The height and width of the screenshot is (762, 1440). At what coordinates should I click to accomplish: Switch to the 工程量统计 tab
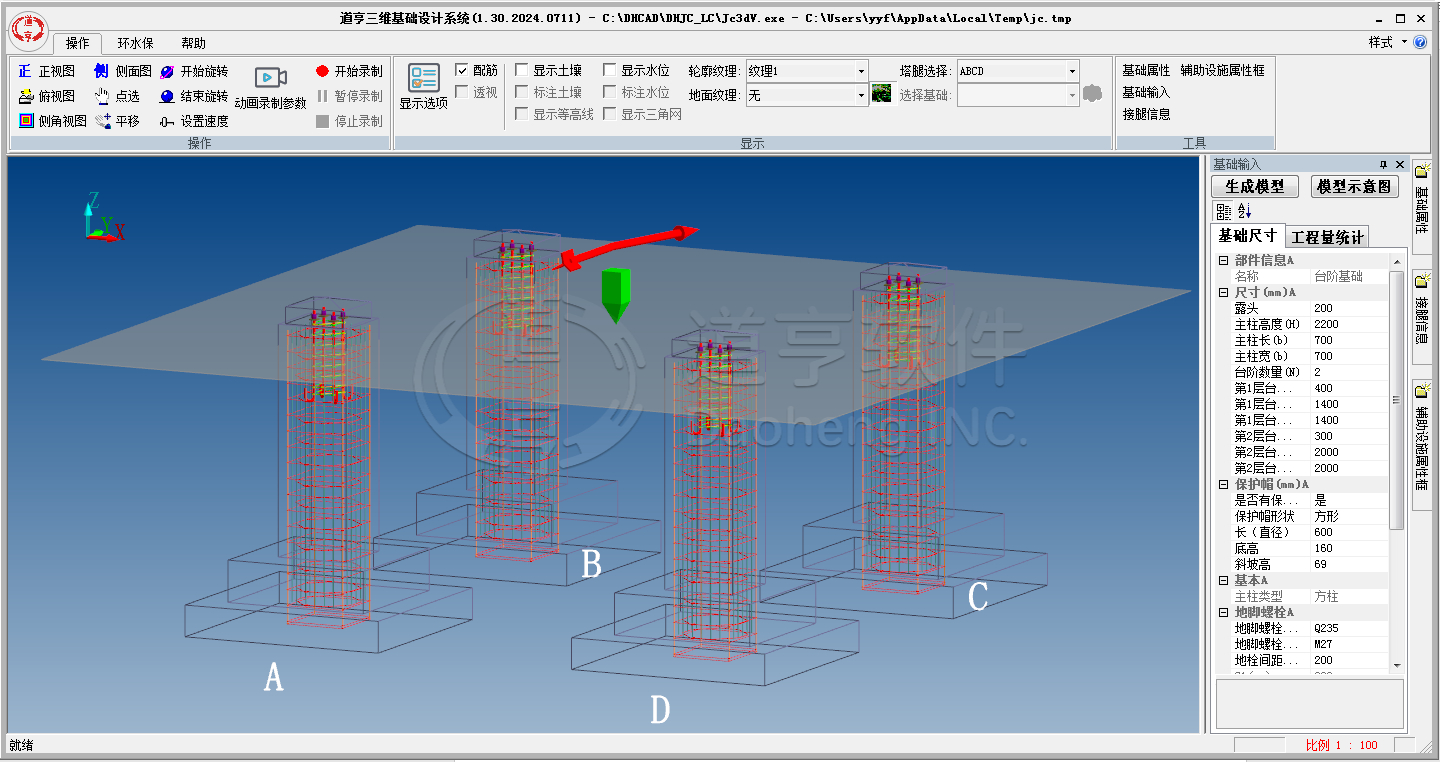1327,237
